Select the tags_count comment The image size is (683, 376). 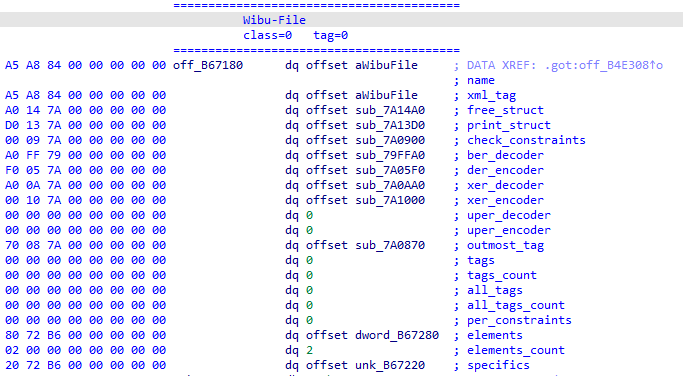click(x=502, y=275)
